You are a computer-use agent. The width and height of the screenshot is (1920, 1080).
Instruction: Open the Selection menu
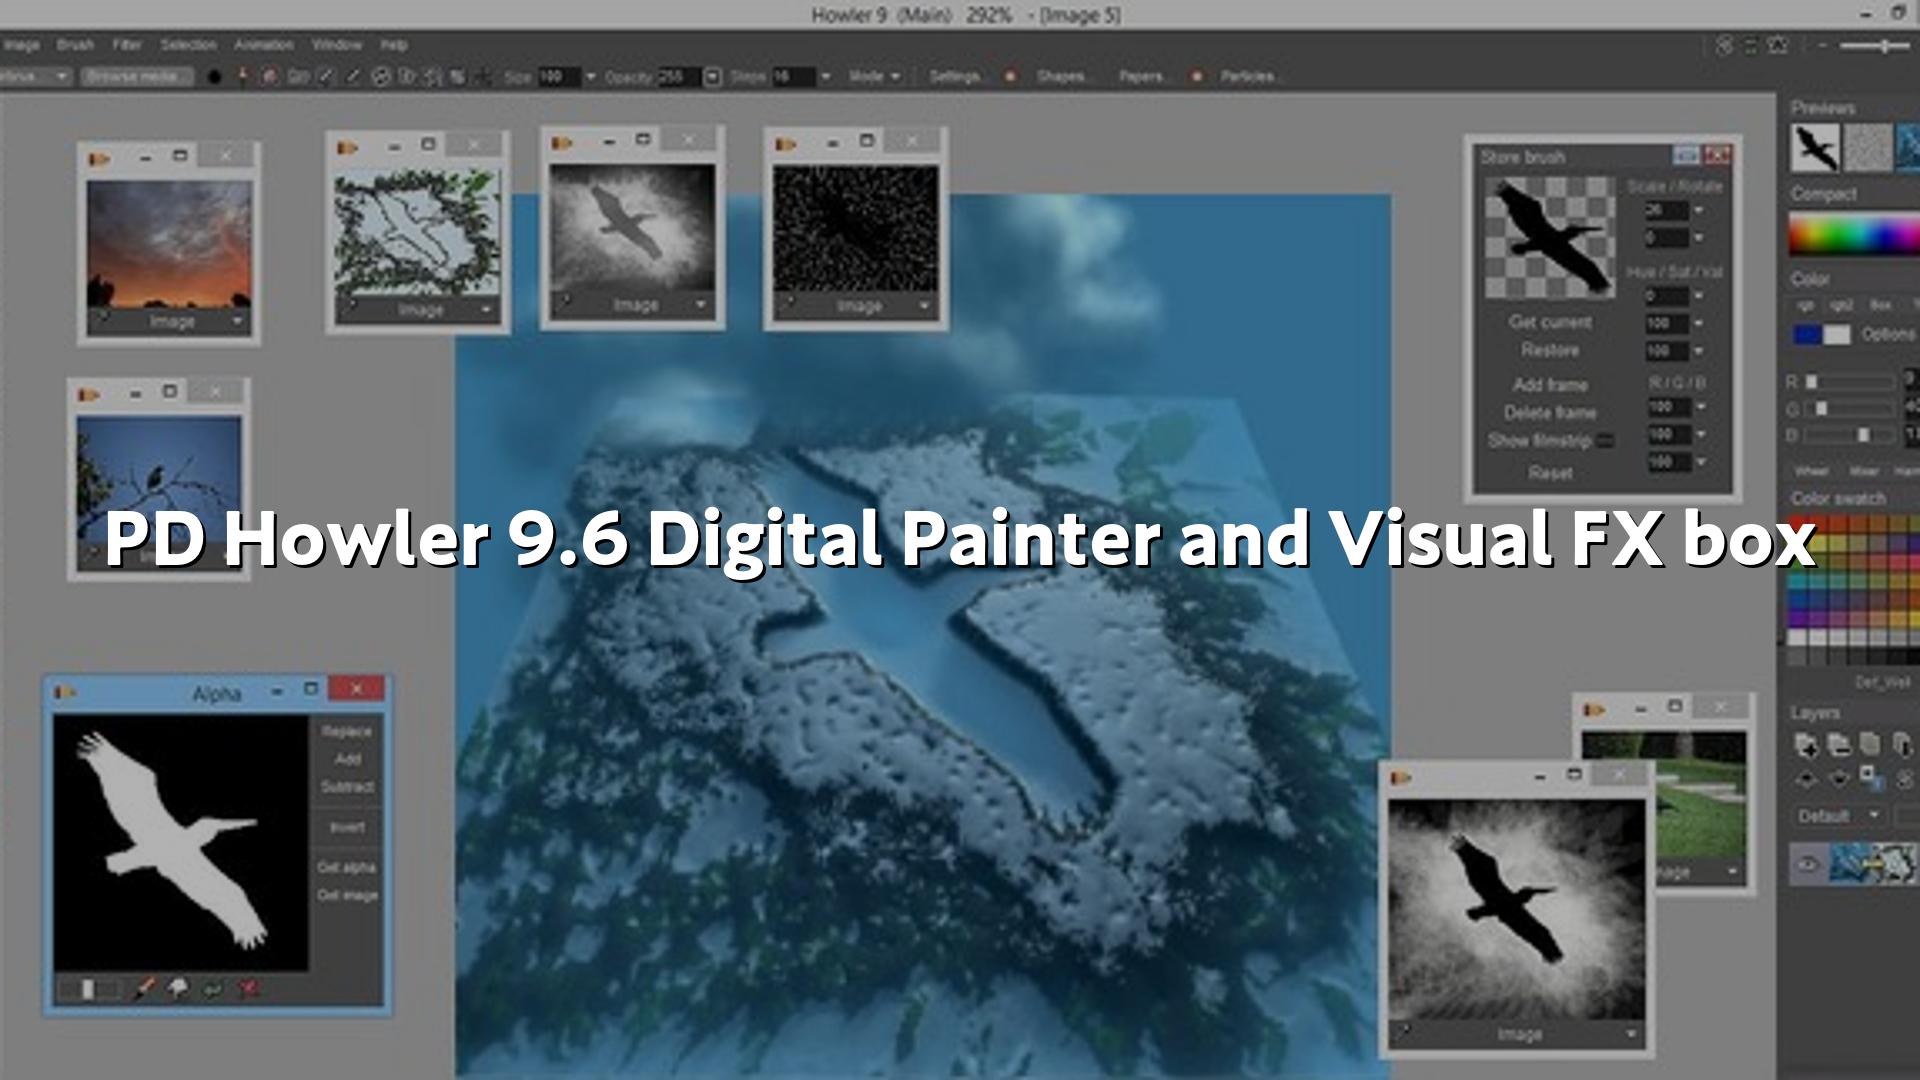[x=188, y=45]
